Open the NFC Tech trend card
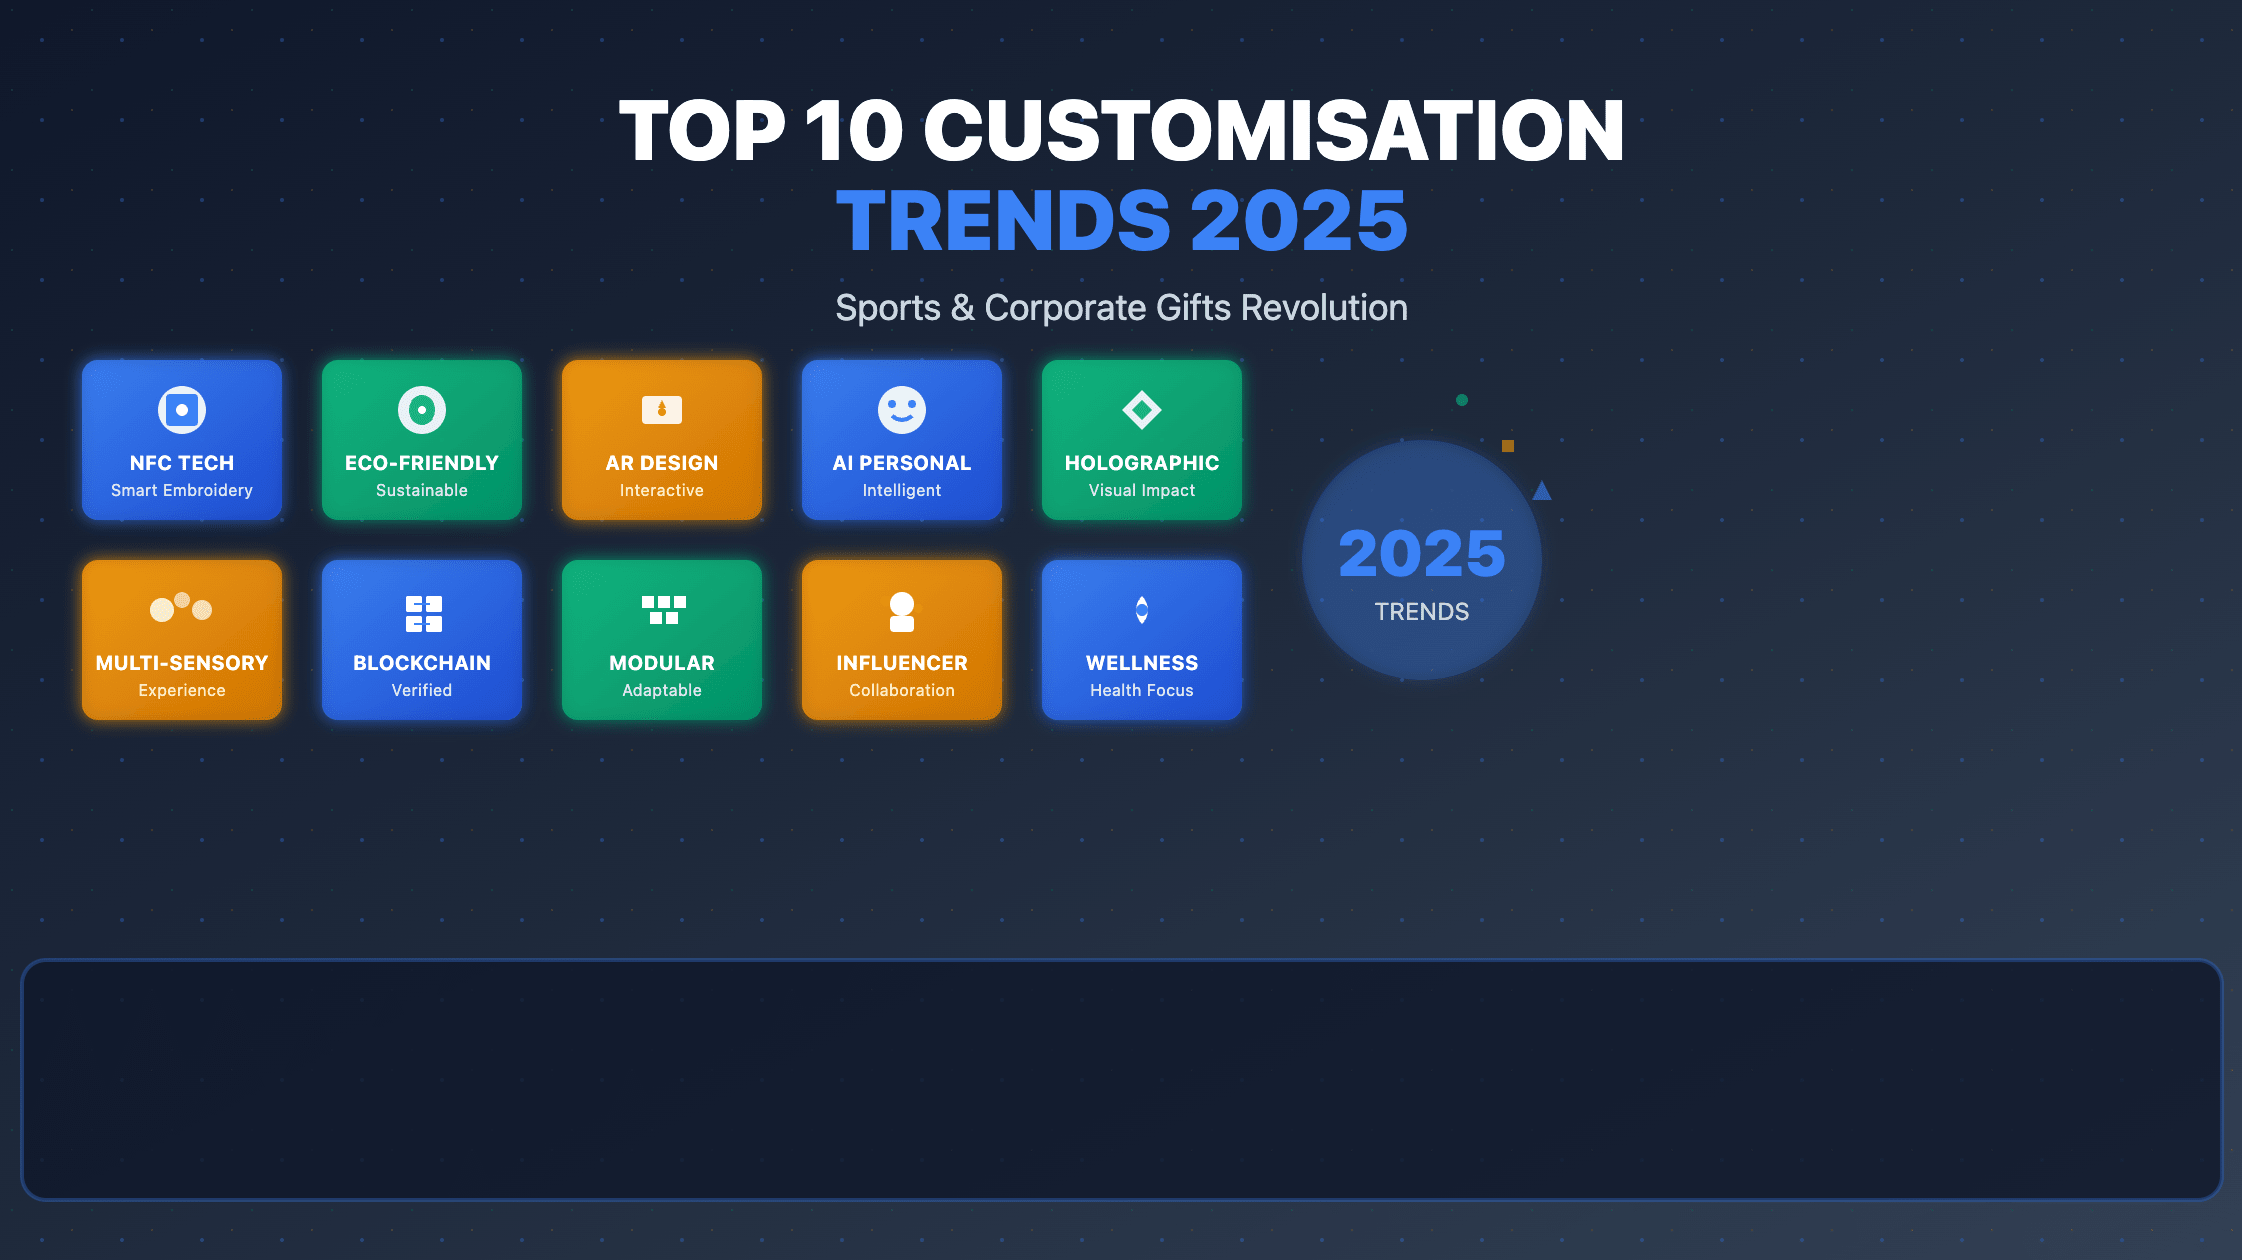The image size is (2242, 1260). point(181,440)
